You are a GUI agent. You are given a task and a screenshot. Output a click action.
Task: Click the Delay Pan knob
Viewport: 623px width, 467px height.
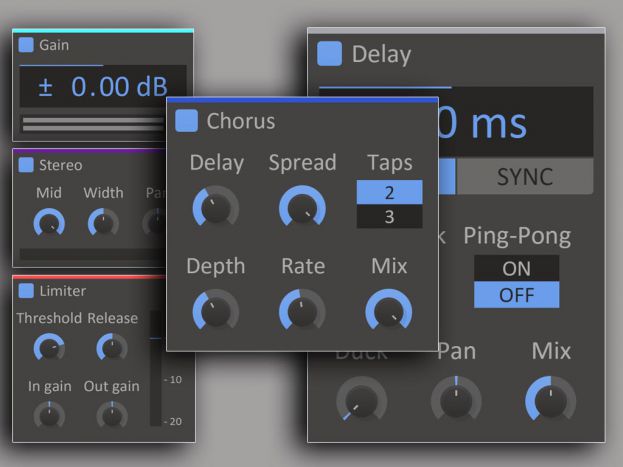pyautogui.click(x=455, y=401)
